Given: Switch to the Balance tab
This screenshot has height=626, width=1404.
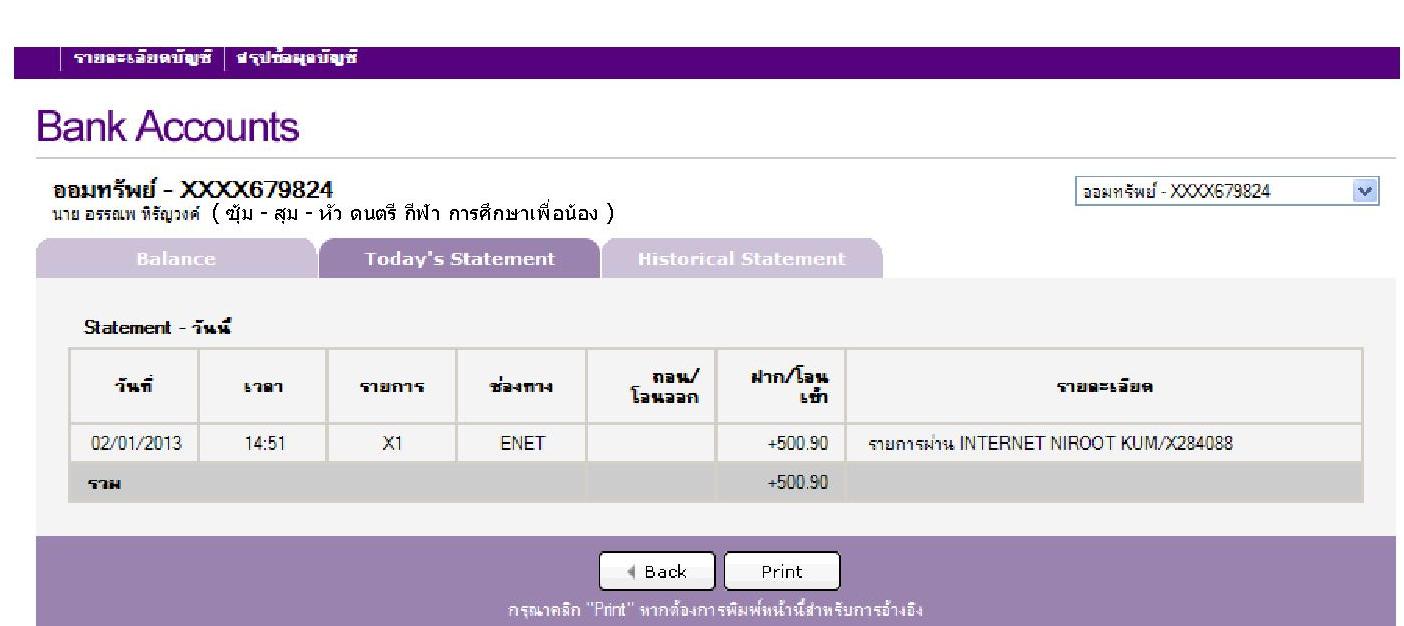Looking at the screenshot, I should (175, 259).
